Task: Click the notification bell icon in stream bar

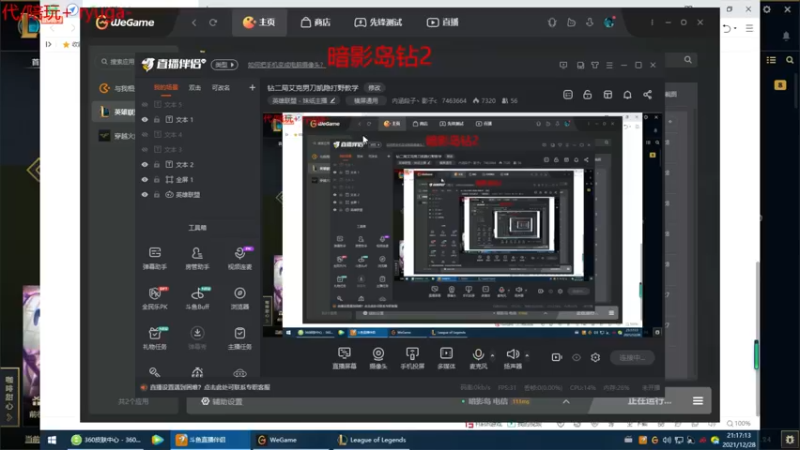Action: click(627, 95)
